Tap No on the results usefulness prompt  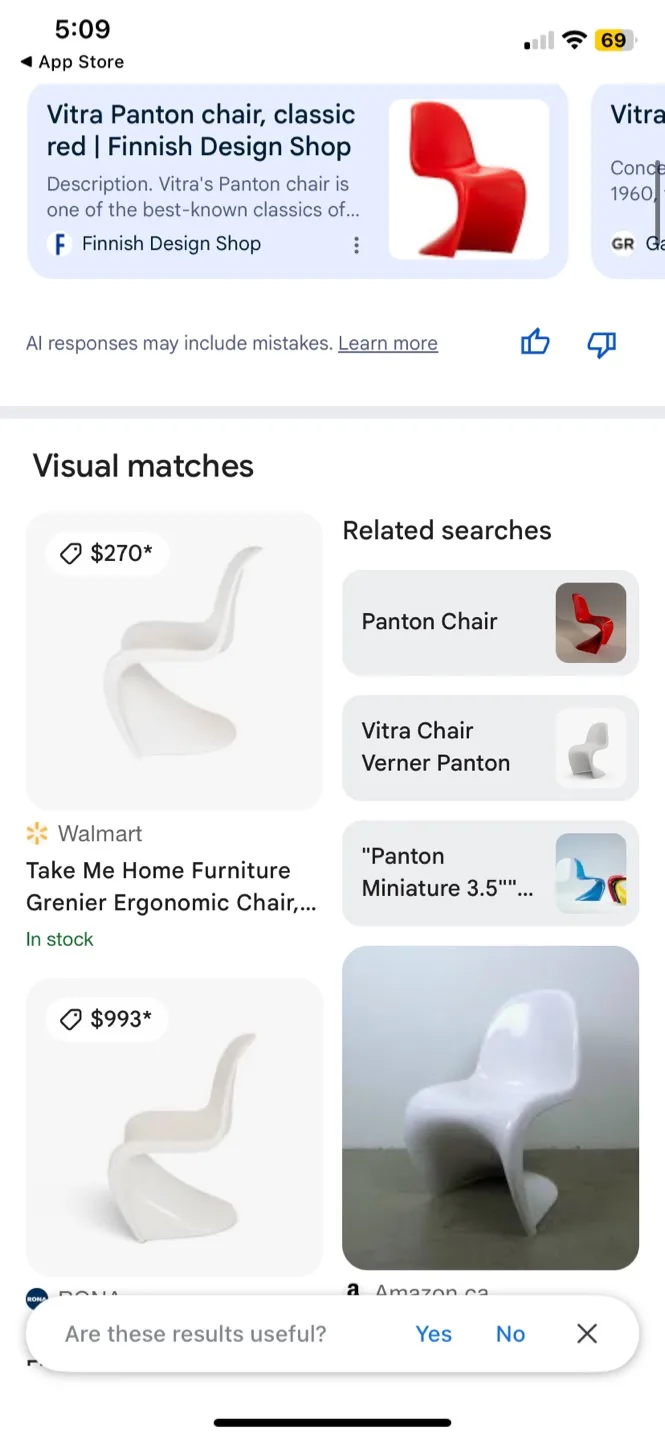[510, 1333]
